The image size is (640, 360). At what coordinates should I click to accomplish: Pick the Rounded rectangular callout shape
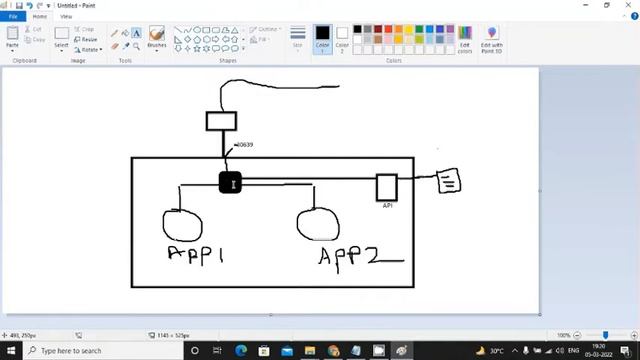[x=216, y=49]
